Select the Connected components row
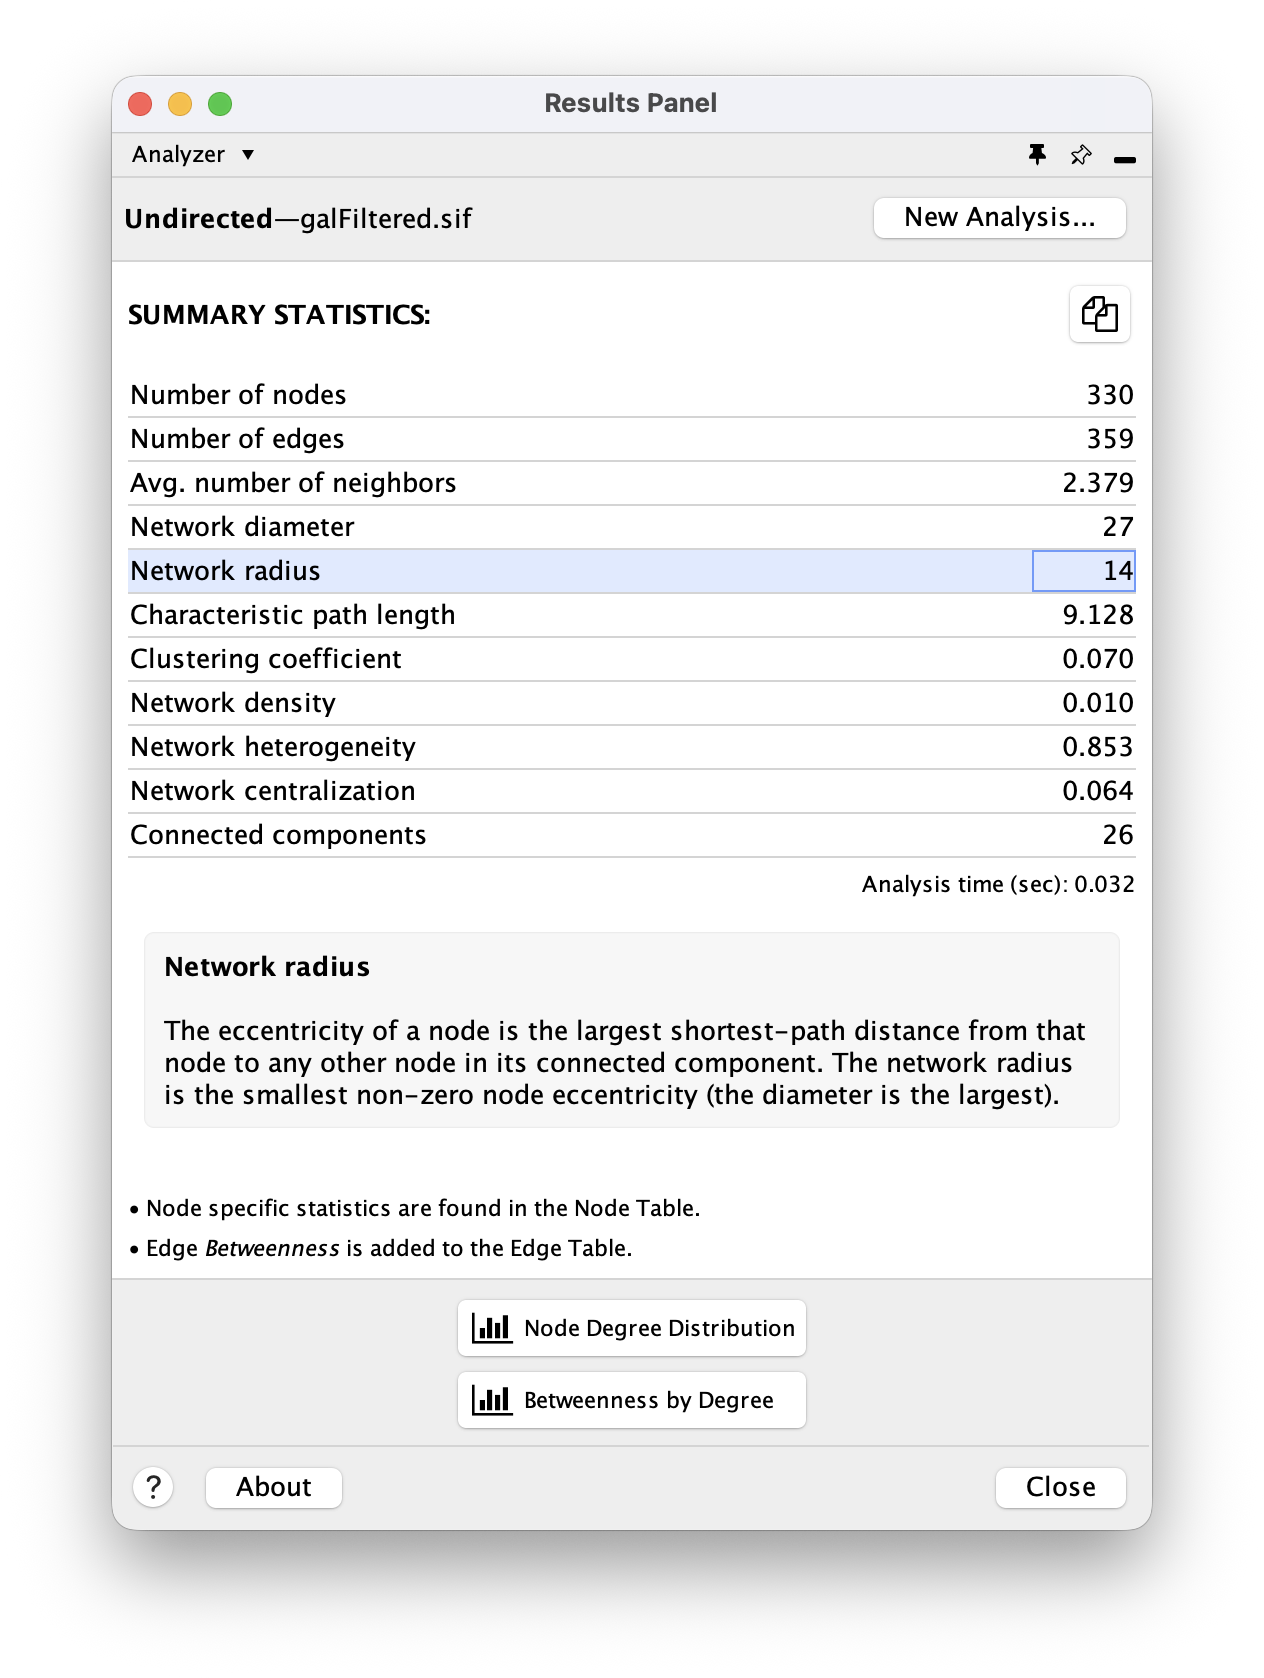This screenshot has height=1678, width=1264. click(x=632, y=835)
